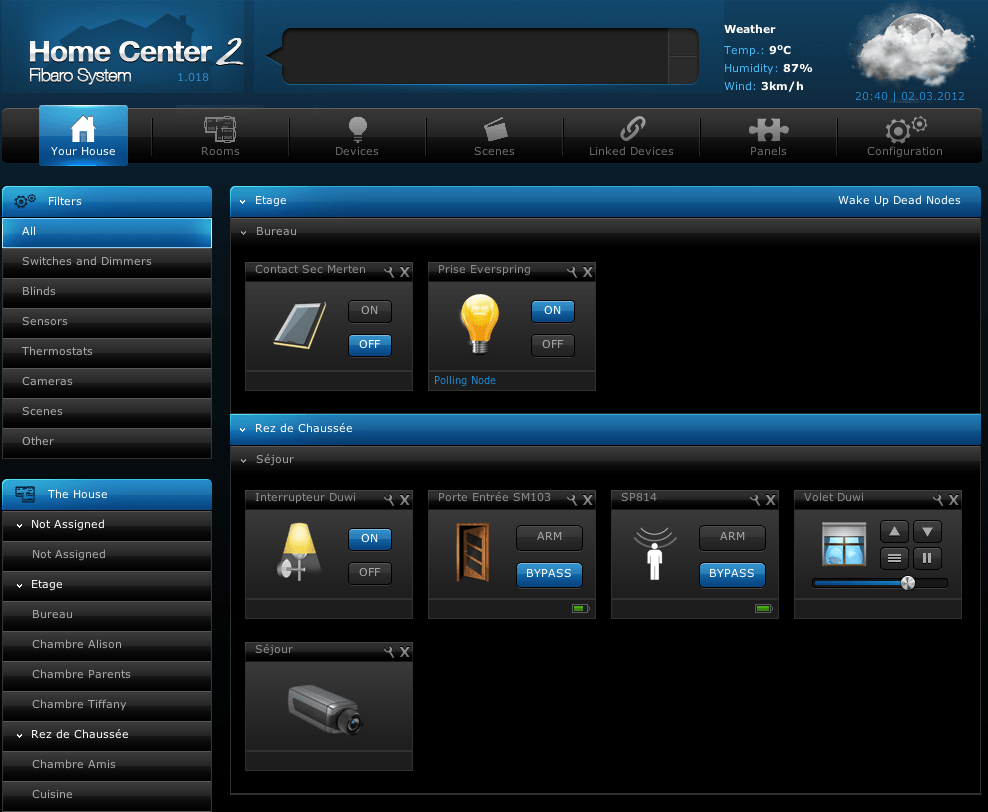The image size is (988, 812).
Task: Click the motion sensor icon of SP814
Action: point(655,553)
